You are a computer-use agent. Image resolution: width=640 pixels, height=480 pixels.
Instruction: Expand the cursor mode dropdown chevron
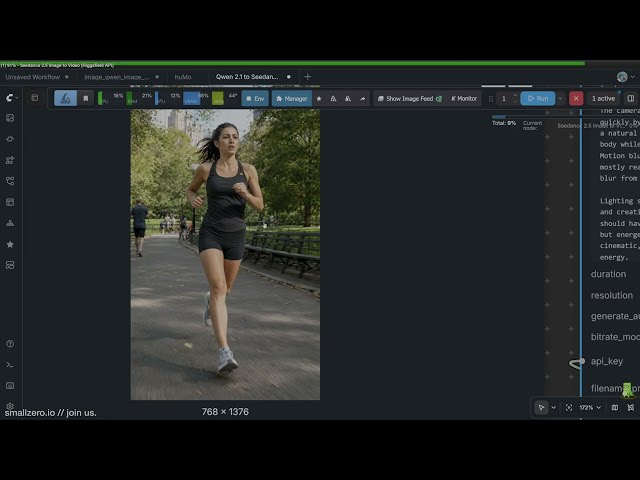pos(553,407)
